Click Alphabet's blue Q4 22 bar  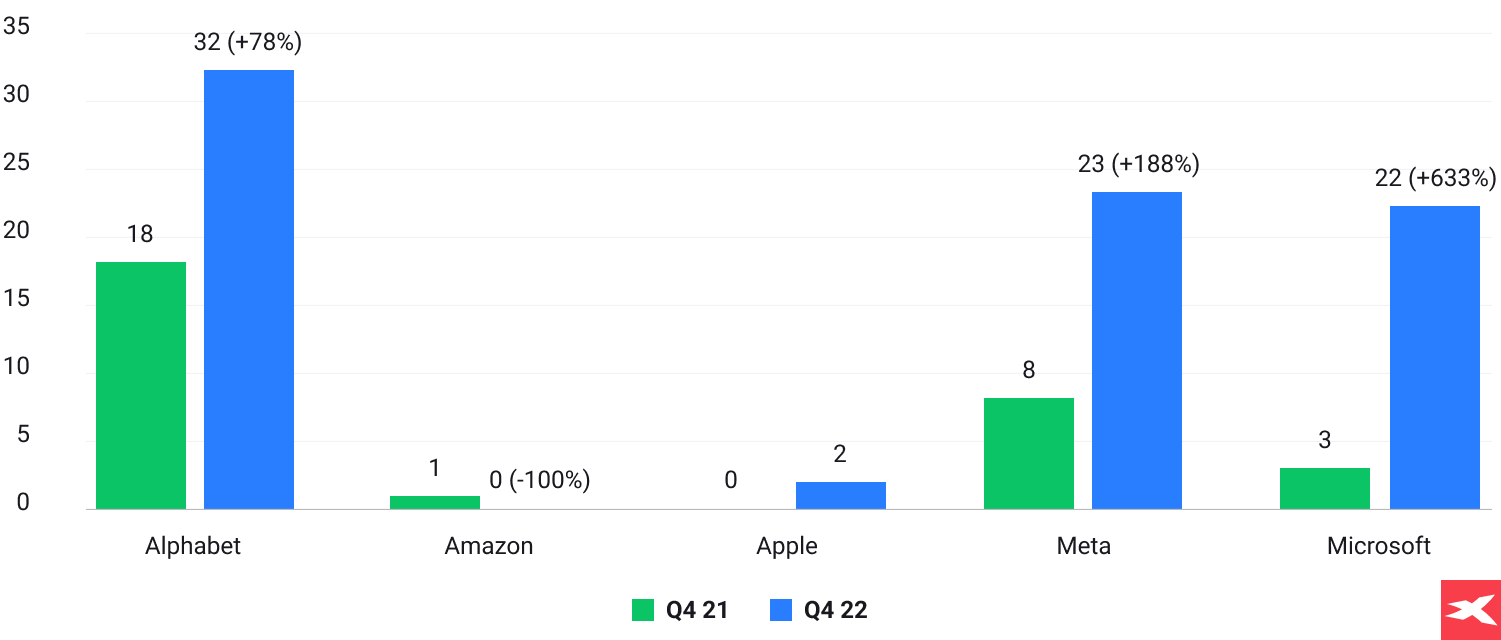pyautogui.click(x=249, y=290)
